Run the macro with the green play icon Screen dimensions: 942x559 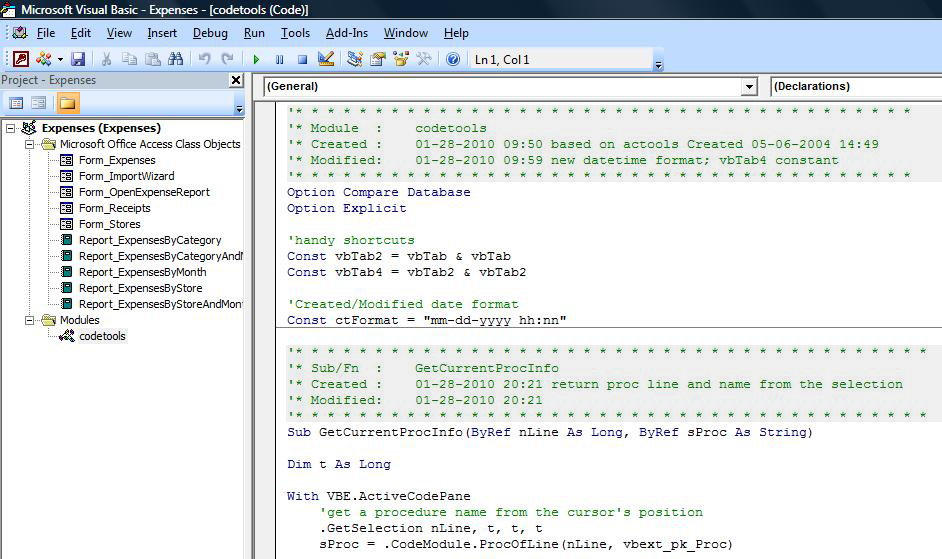pos(257,59)
